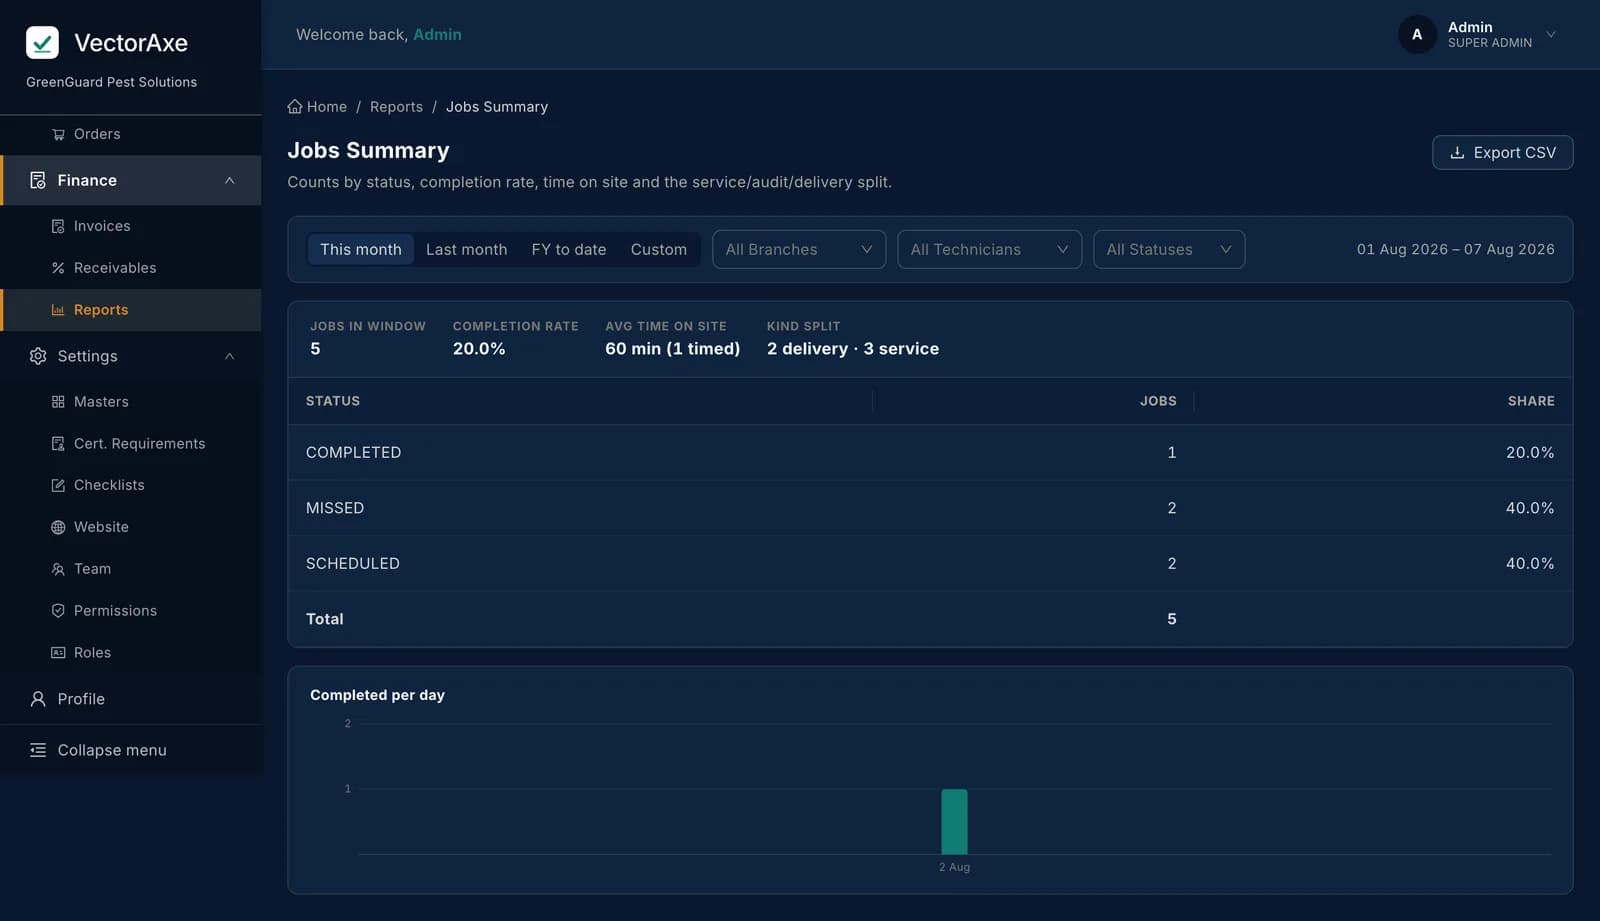Viewport: 1600px width, 921px height.
Task: Open Reports in the sidebar
Action: [x=131, y=310]
